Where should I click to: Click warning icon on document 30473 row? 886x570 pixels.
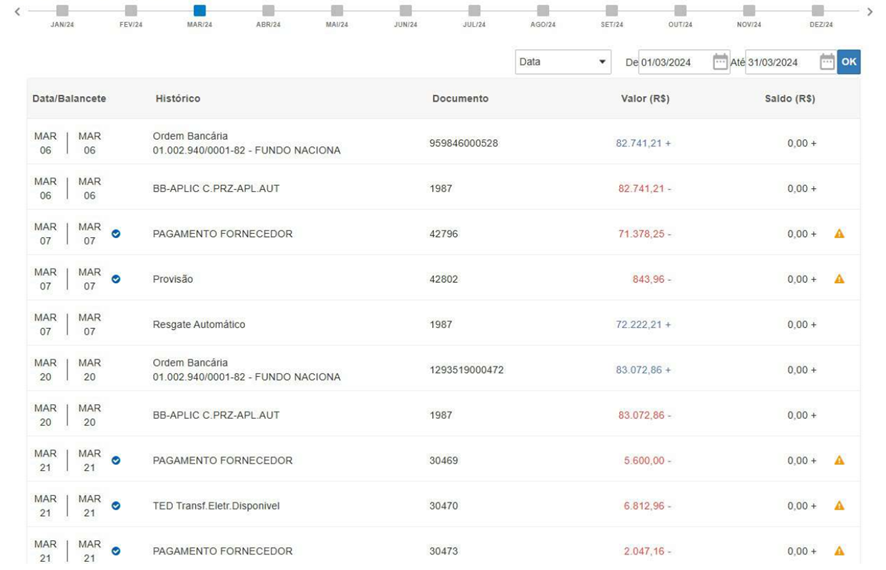tap(839, 550)
